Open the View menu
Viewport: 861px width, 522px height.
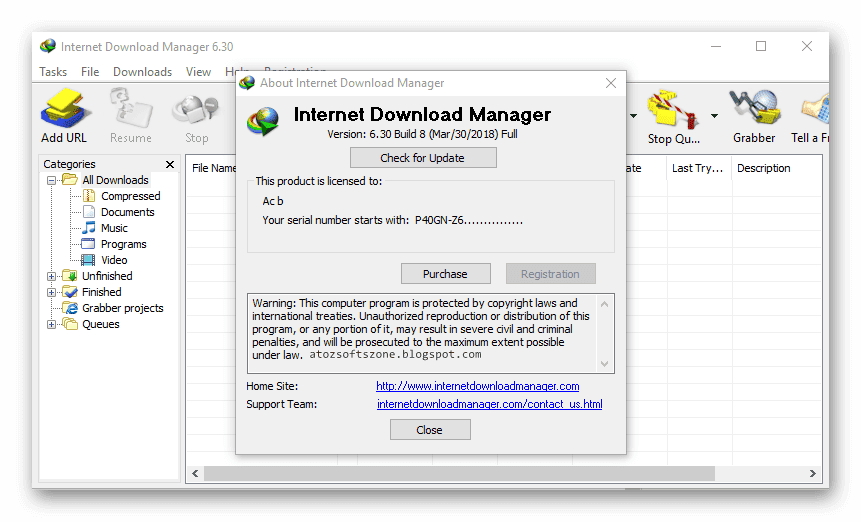click(198, 72)
